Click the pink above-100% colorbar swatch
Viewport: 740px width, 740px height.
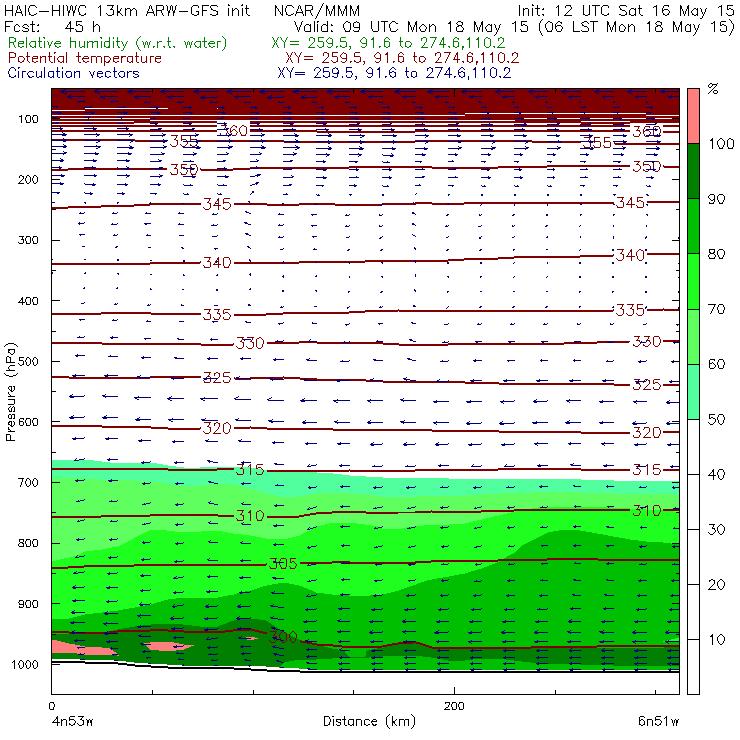[693, 116]
